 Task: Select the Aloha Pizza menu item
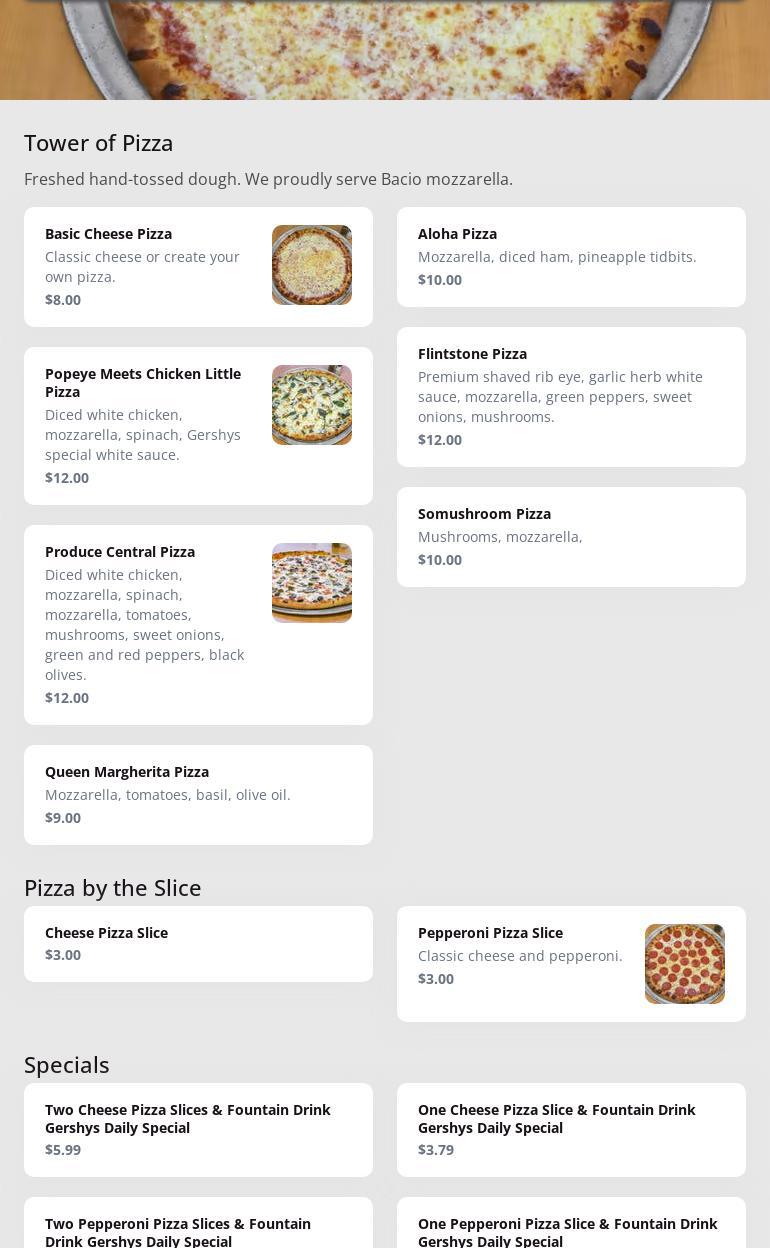[x=571, y=257]
